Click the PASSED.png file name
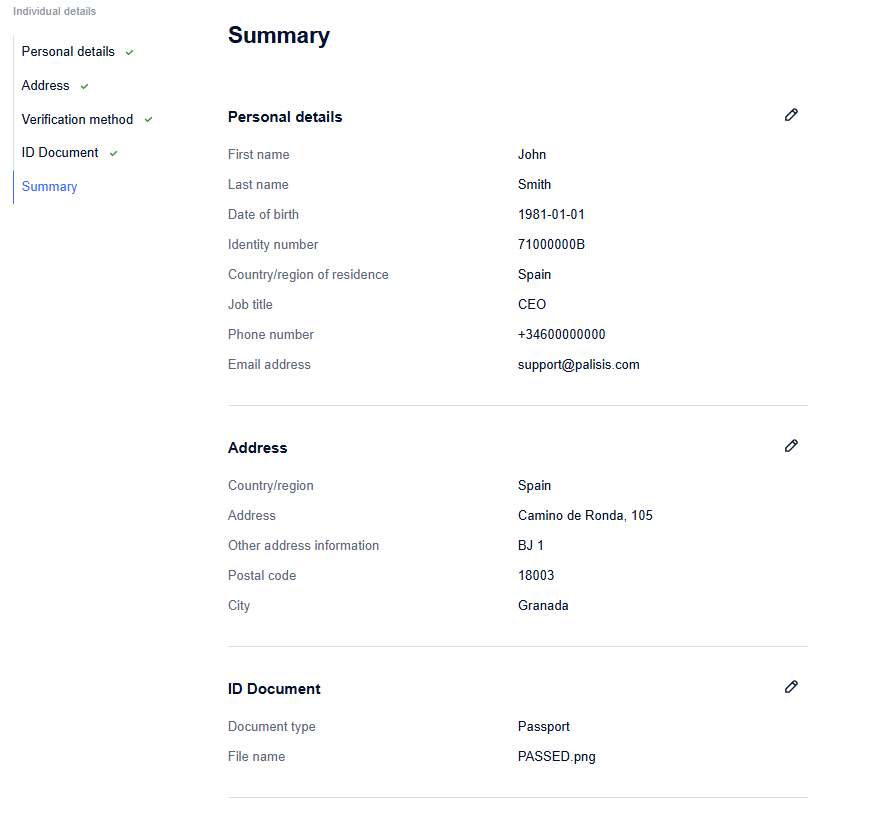The width and height of the screenshot is (880, 822). [x=556, y=757]
